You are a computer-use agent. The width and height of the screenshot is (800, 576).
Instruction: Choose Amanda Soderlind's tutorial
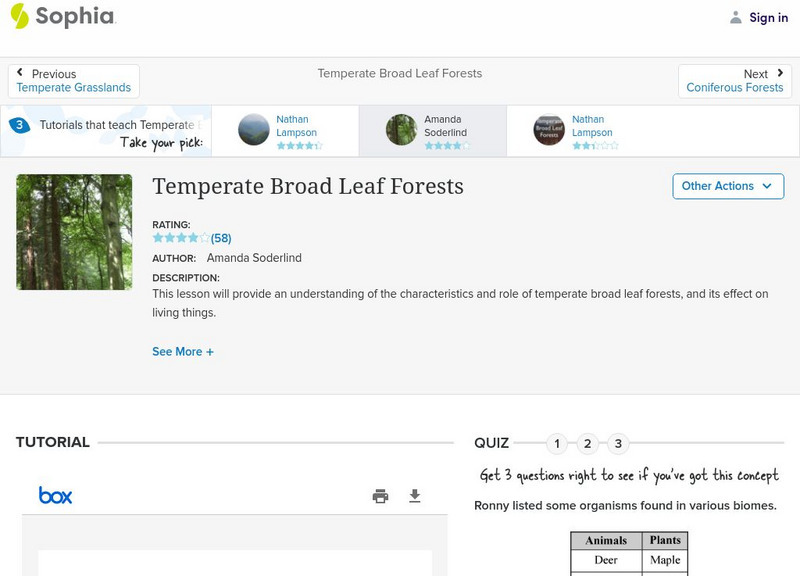coord(432,130)
